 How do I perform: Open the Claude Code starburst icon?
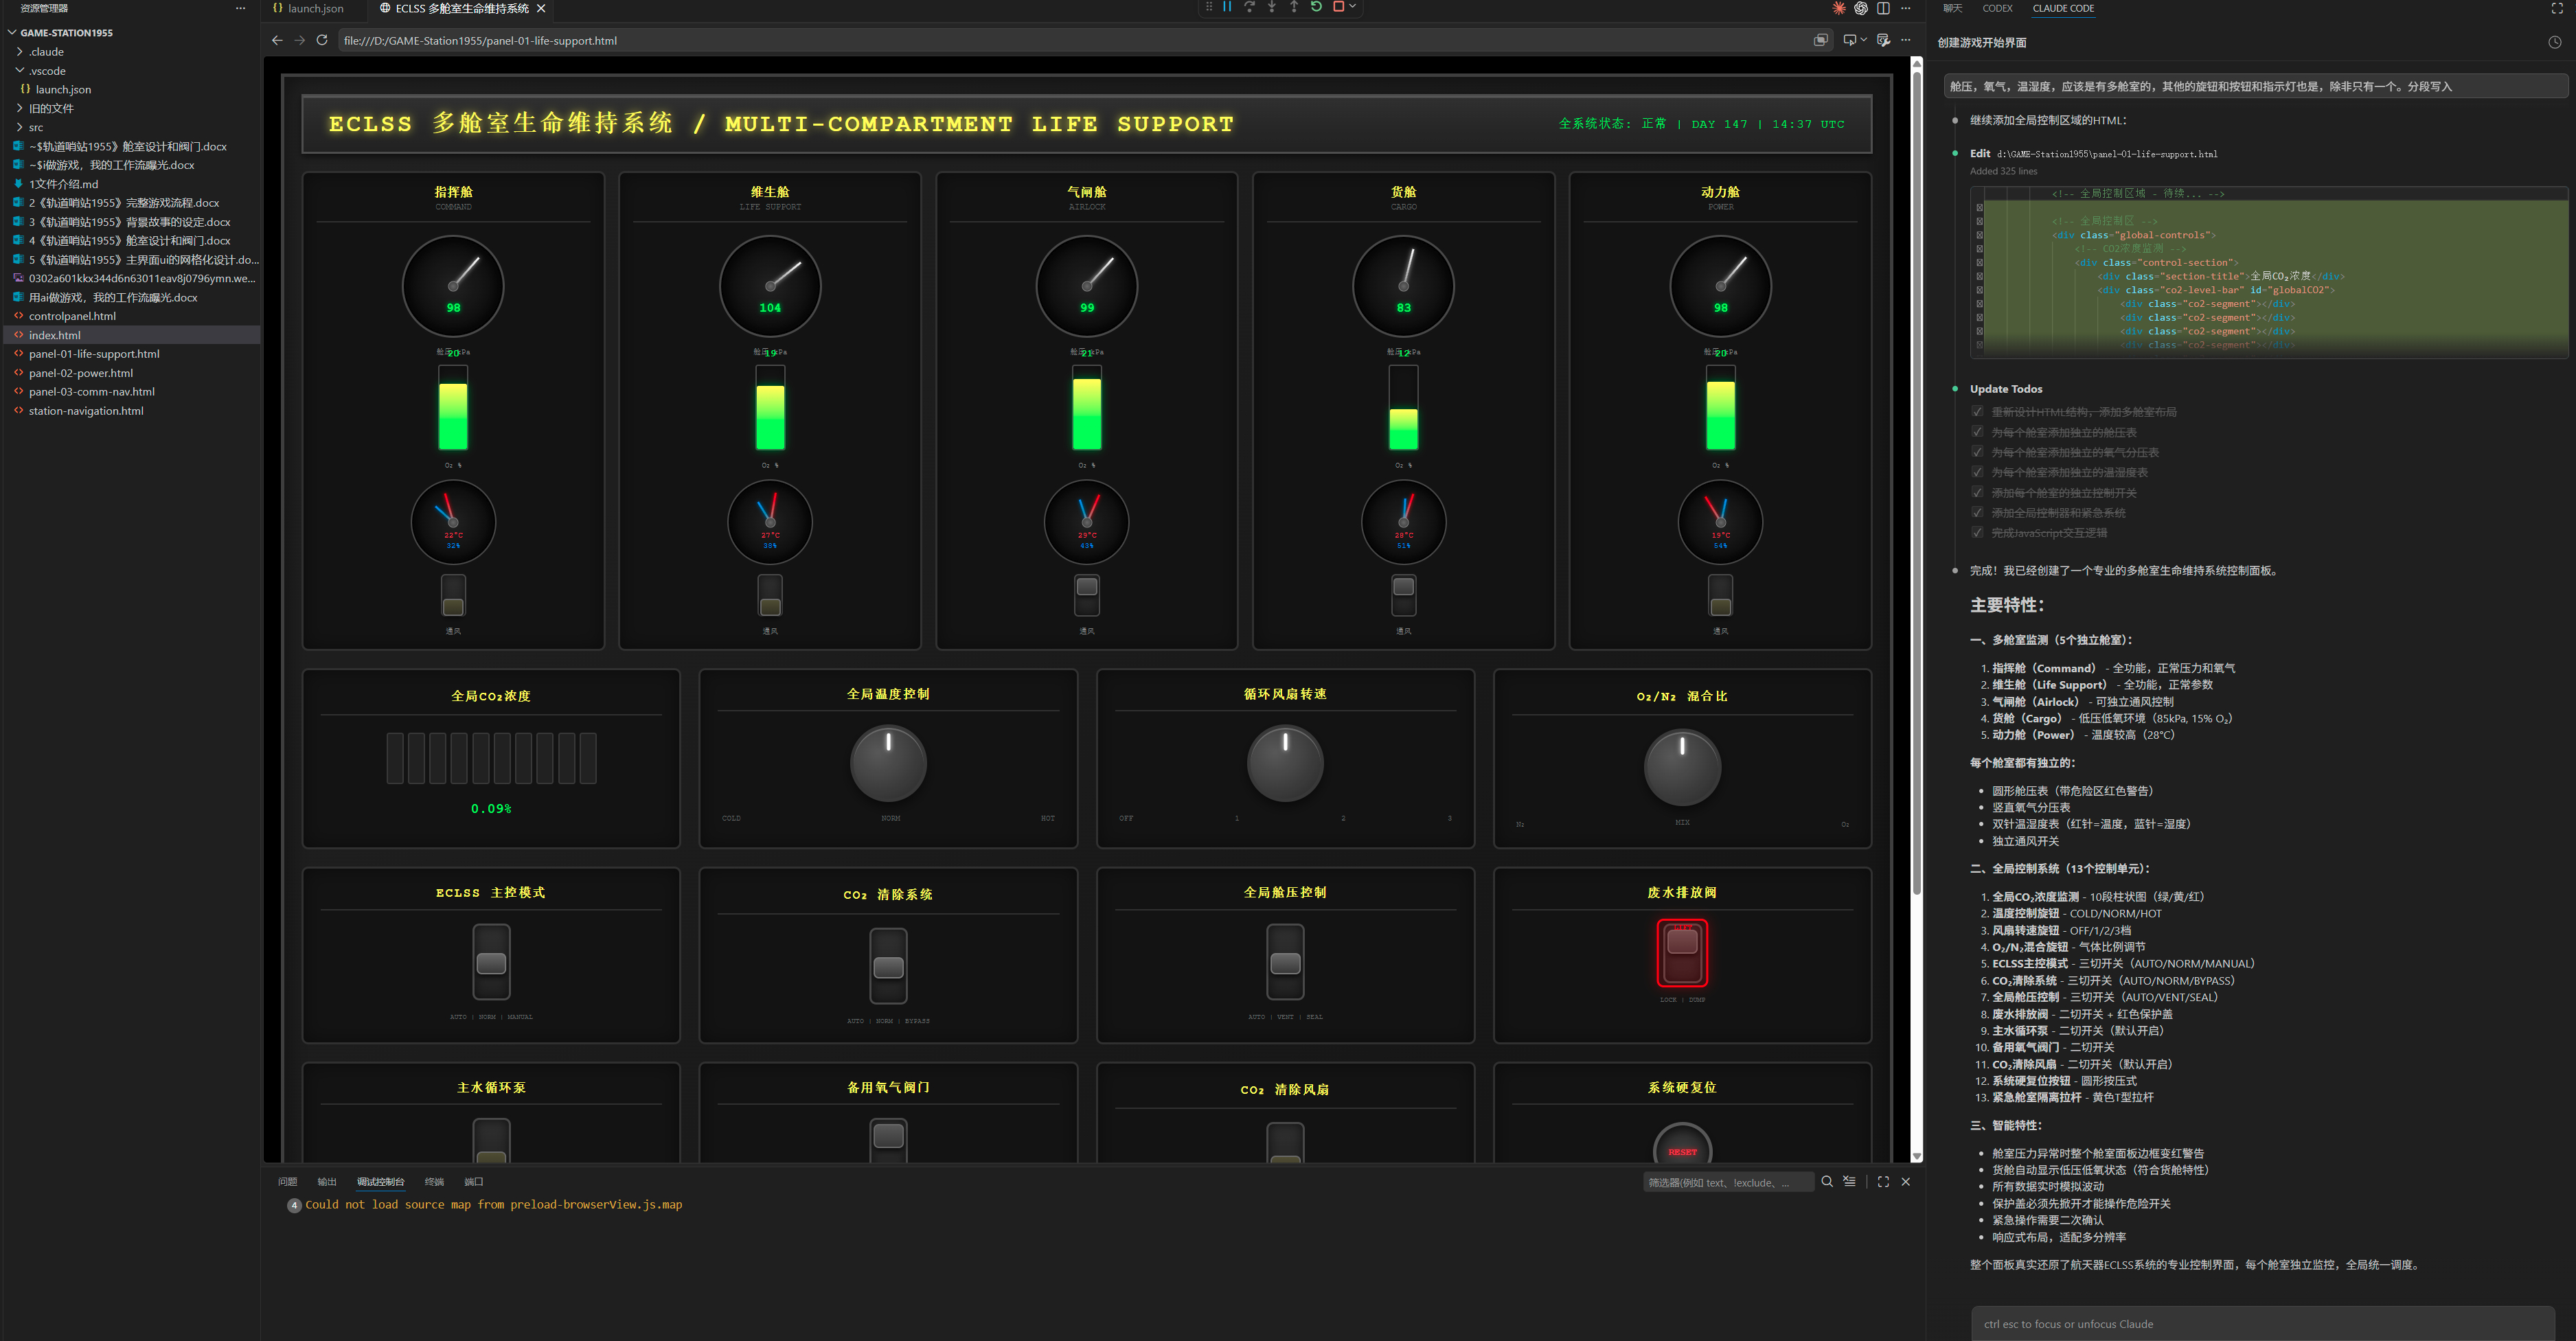(1838, 8)
